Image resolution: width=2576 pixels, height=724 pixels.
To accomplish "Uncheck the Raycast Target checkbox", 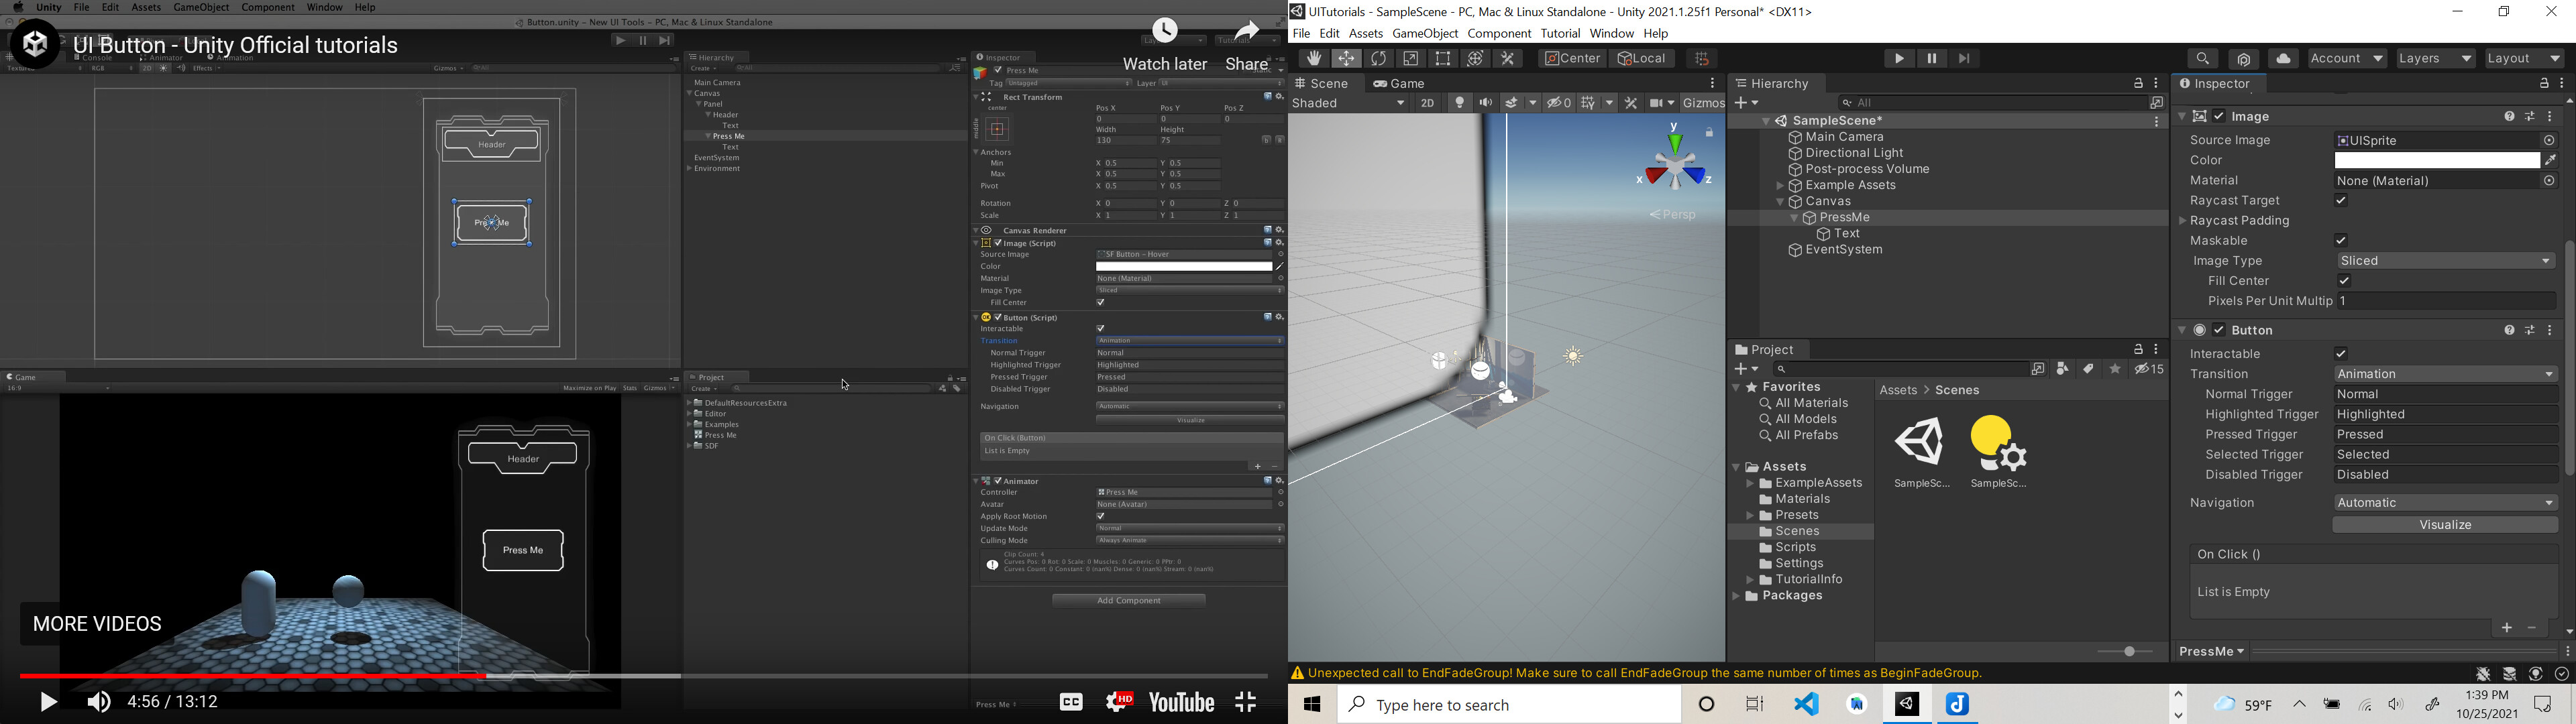I will 2340,200.
